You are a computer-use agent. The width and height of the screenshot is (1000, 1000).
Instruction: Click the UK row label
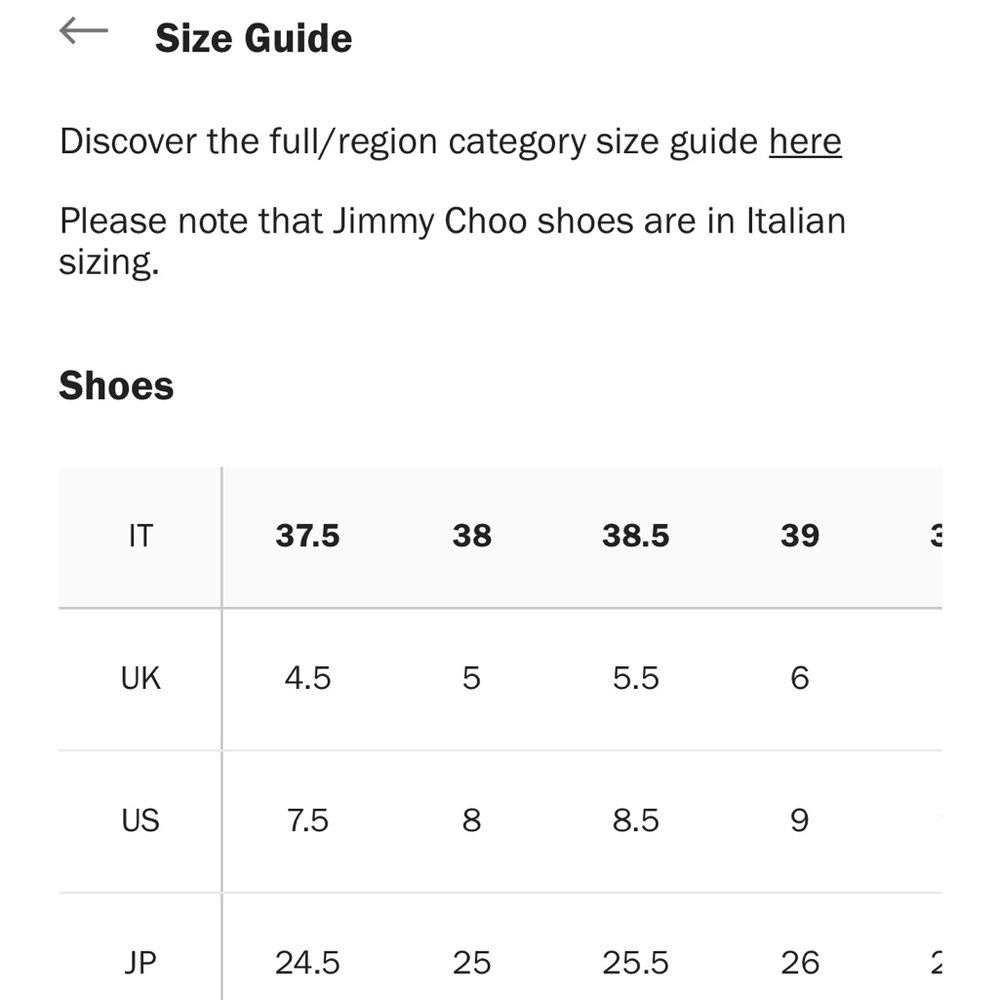140,678
